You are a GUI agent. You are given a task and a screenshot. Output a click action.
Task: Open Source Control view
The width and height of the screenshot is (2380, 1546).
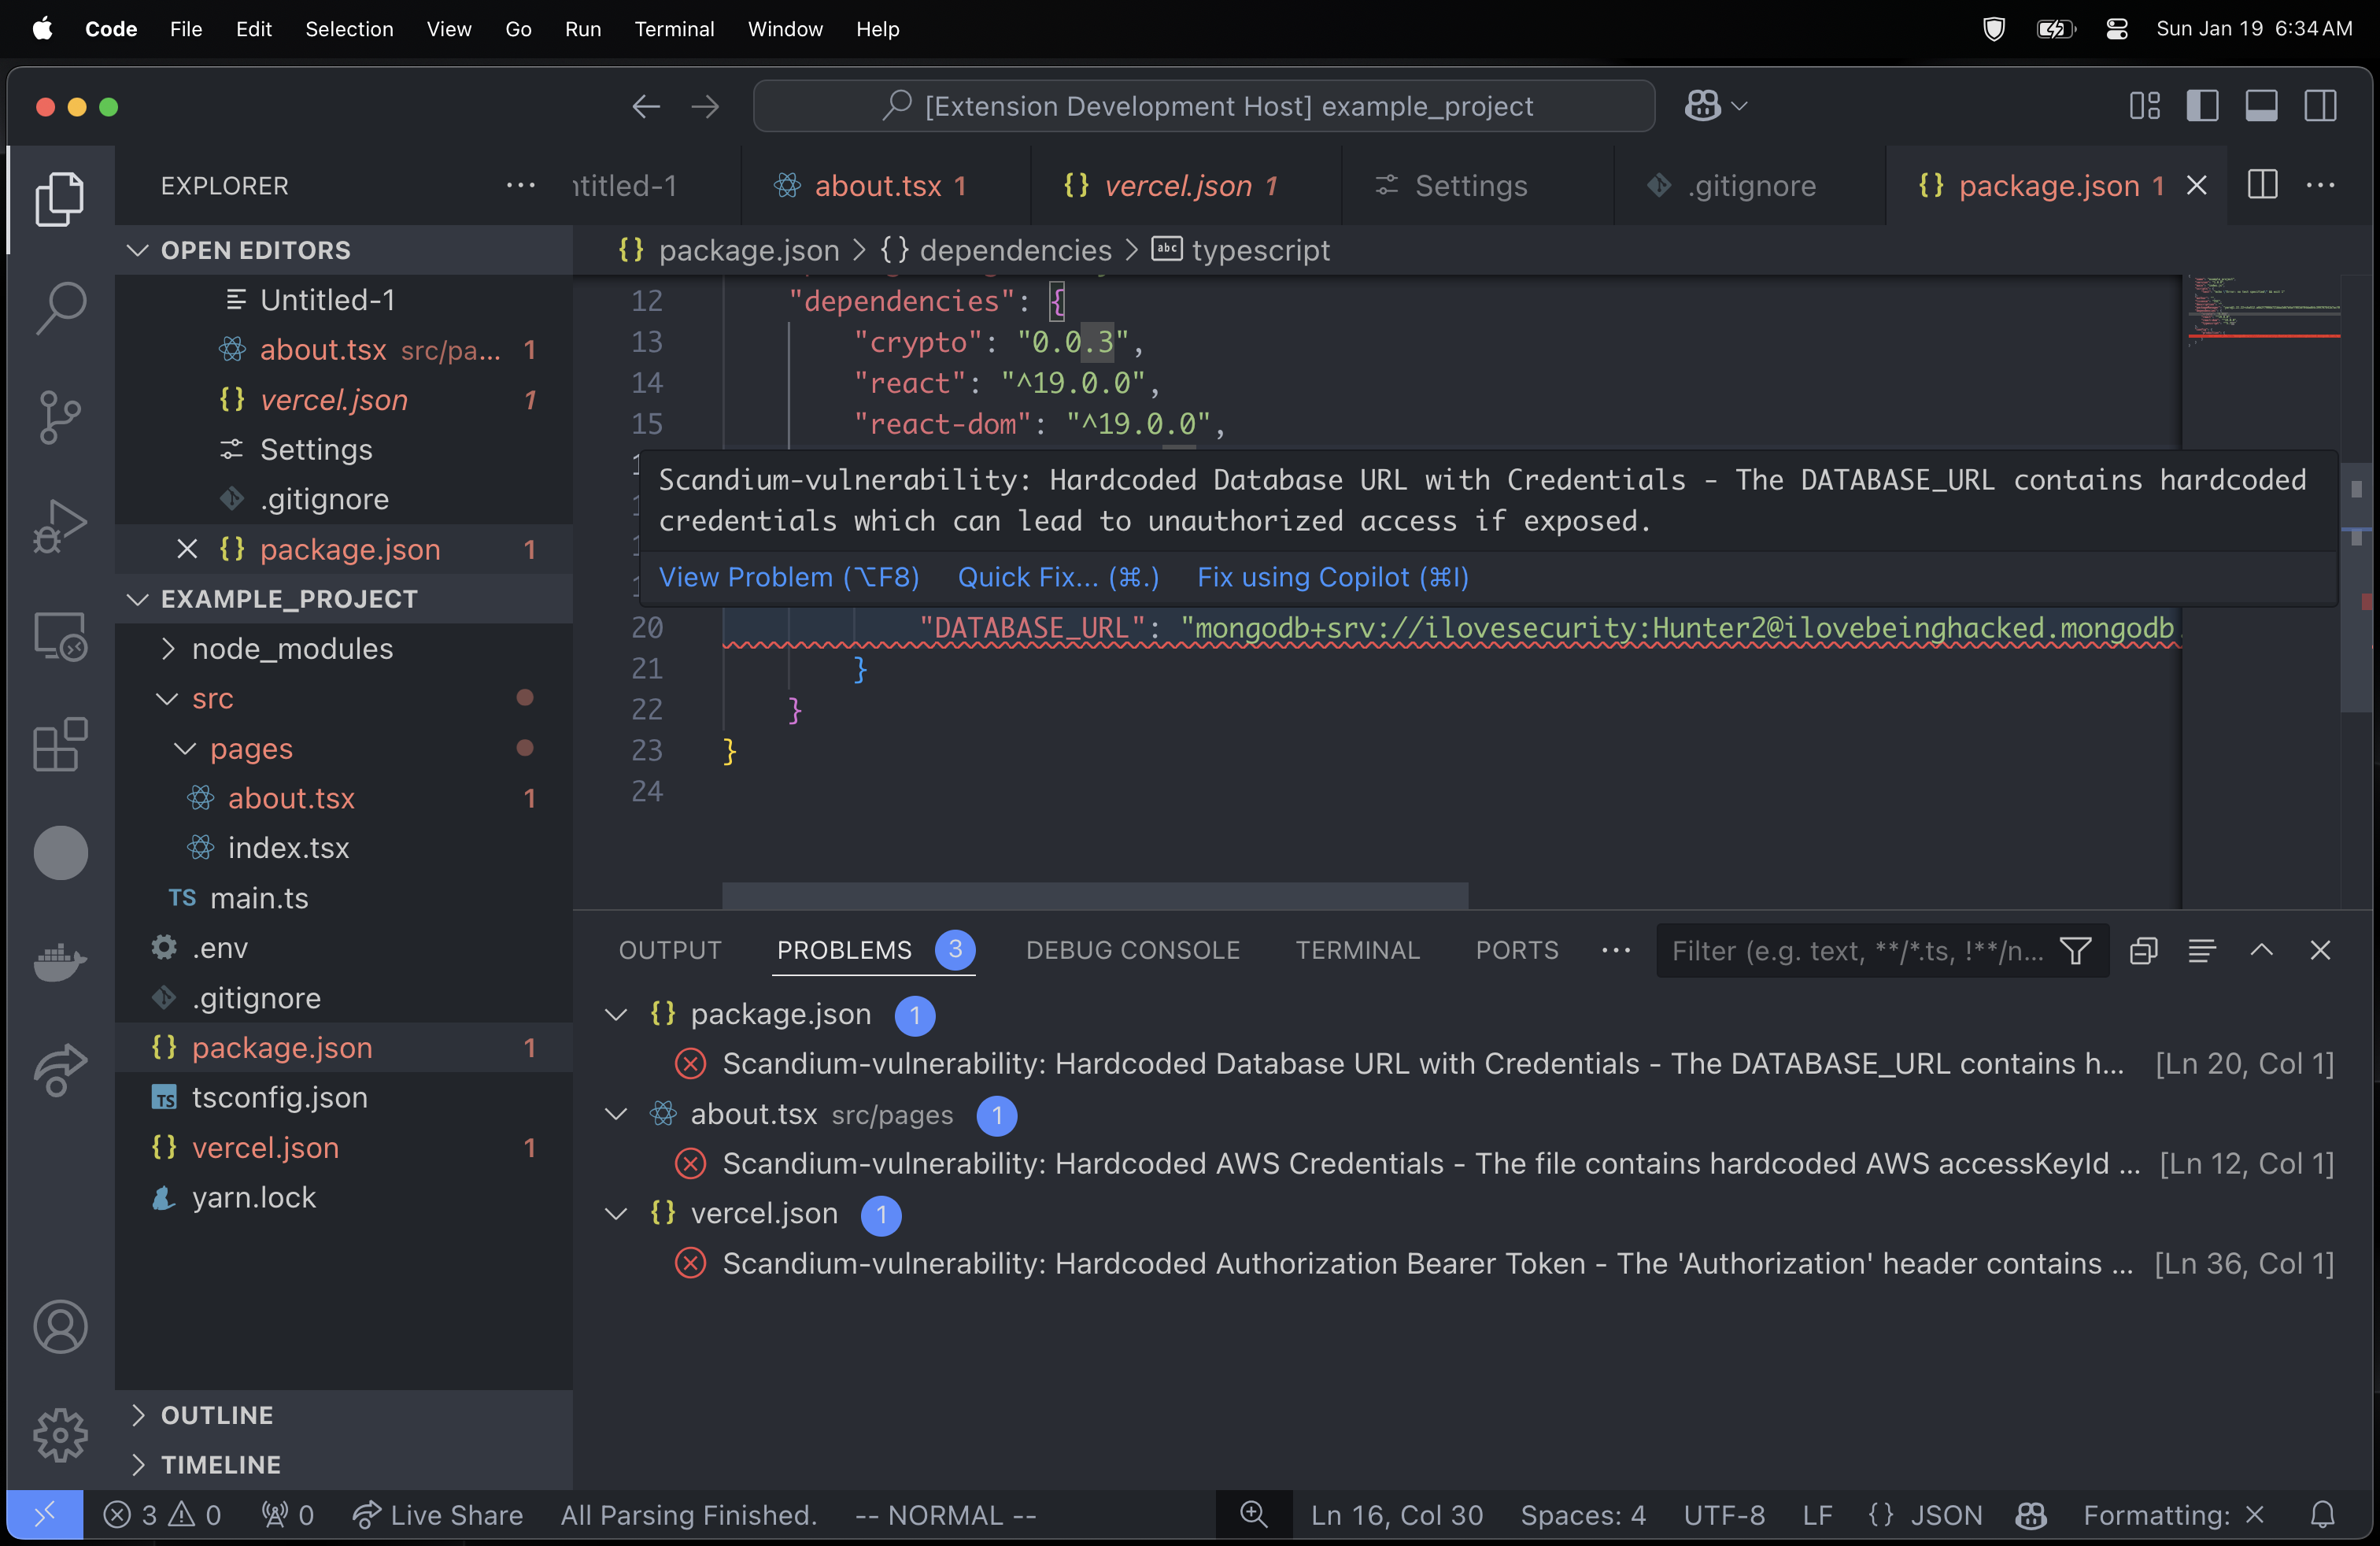[60, 416]
